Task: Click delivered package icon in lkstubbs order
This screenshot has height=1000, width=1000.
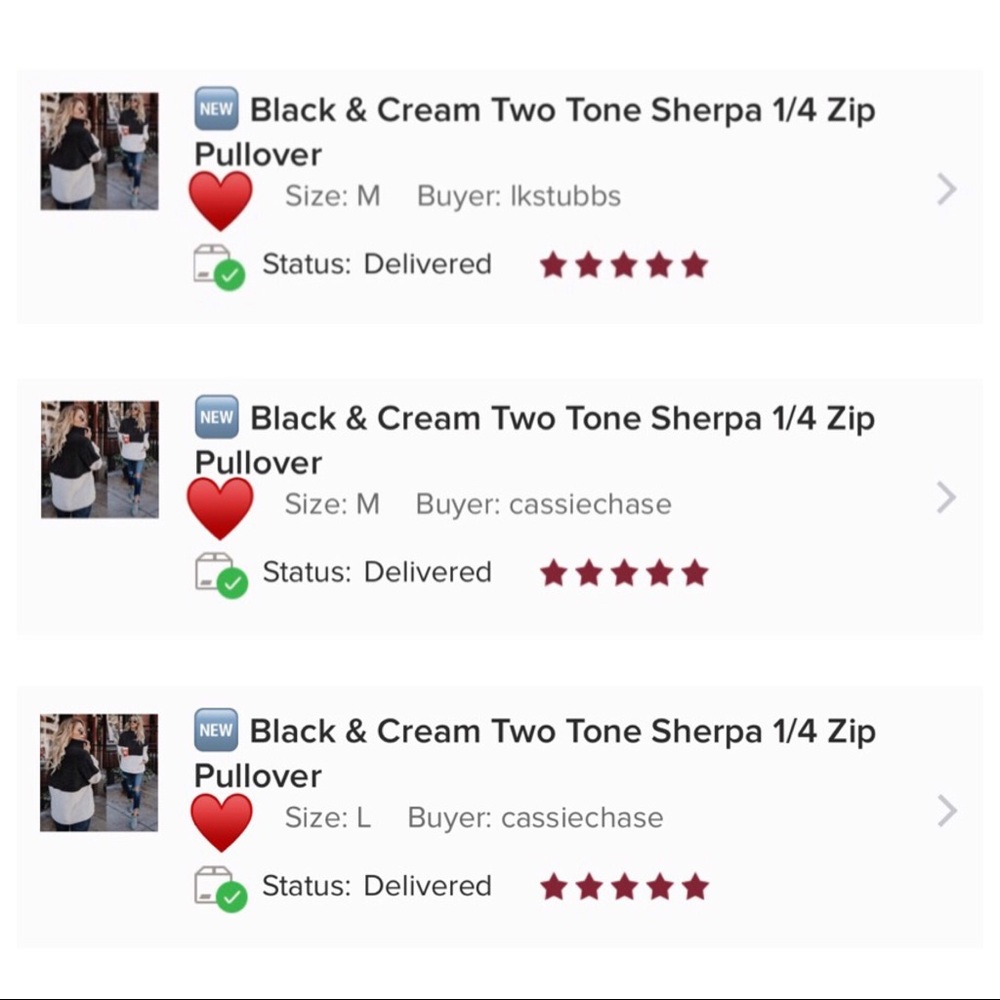Action: tap(219, 267)
